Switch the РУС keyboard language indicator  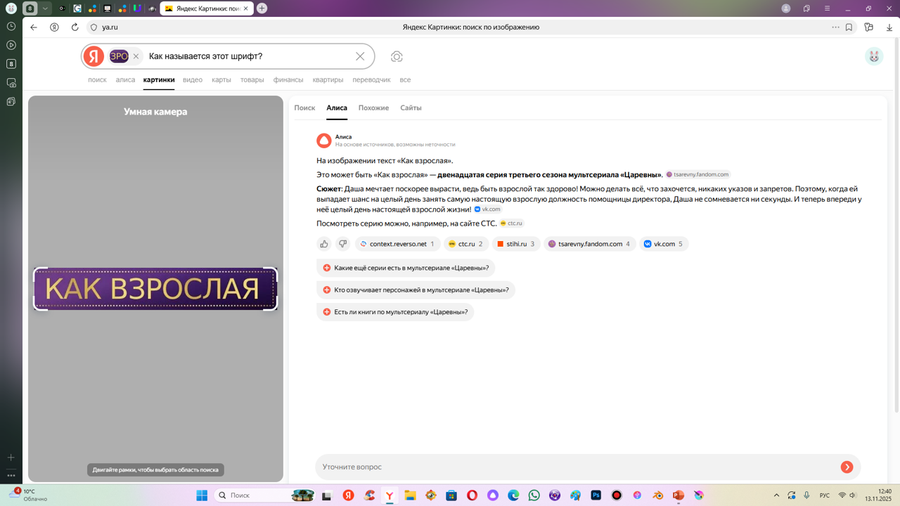point(824,495)
